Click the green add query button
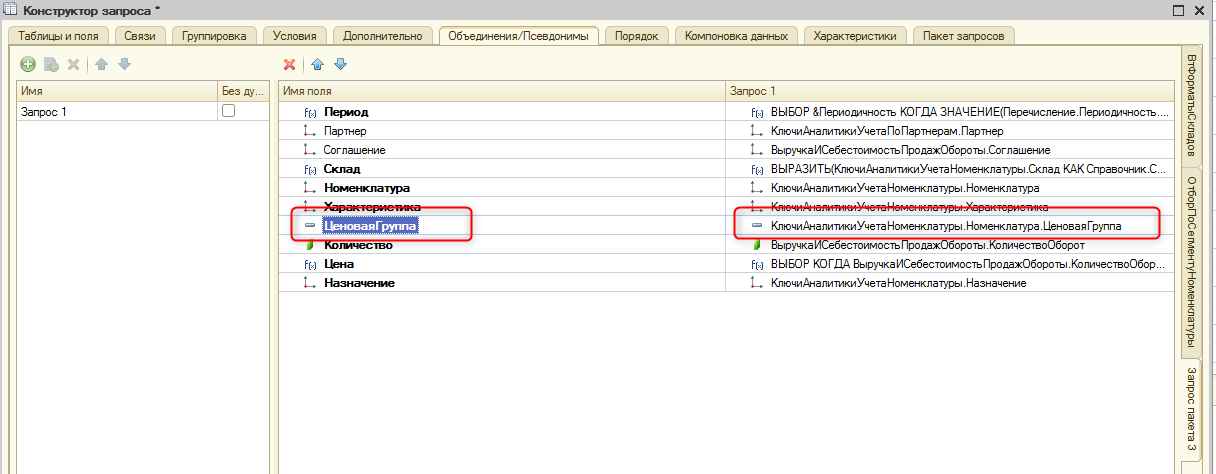 [28, 64]
